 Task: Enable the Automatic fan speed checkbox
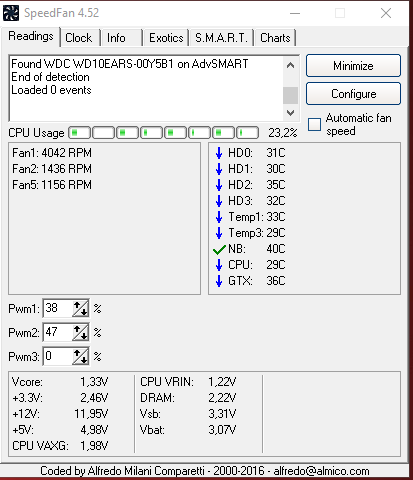click(x=314, y=124)
